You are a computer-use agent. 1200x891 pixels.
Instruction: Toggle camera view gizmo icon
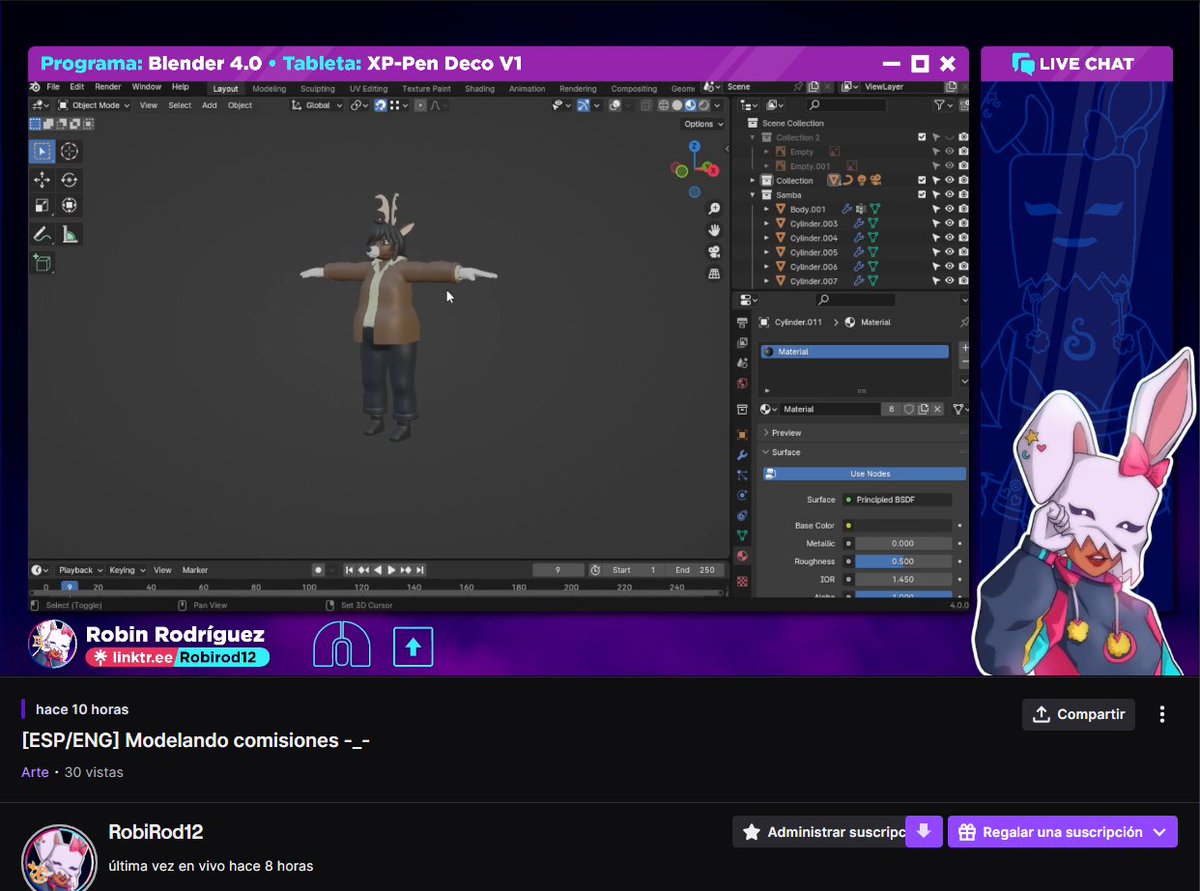pos(714,252)
